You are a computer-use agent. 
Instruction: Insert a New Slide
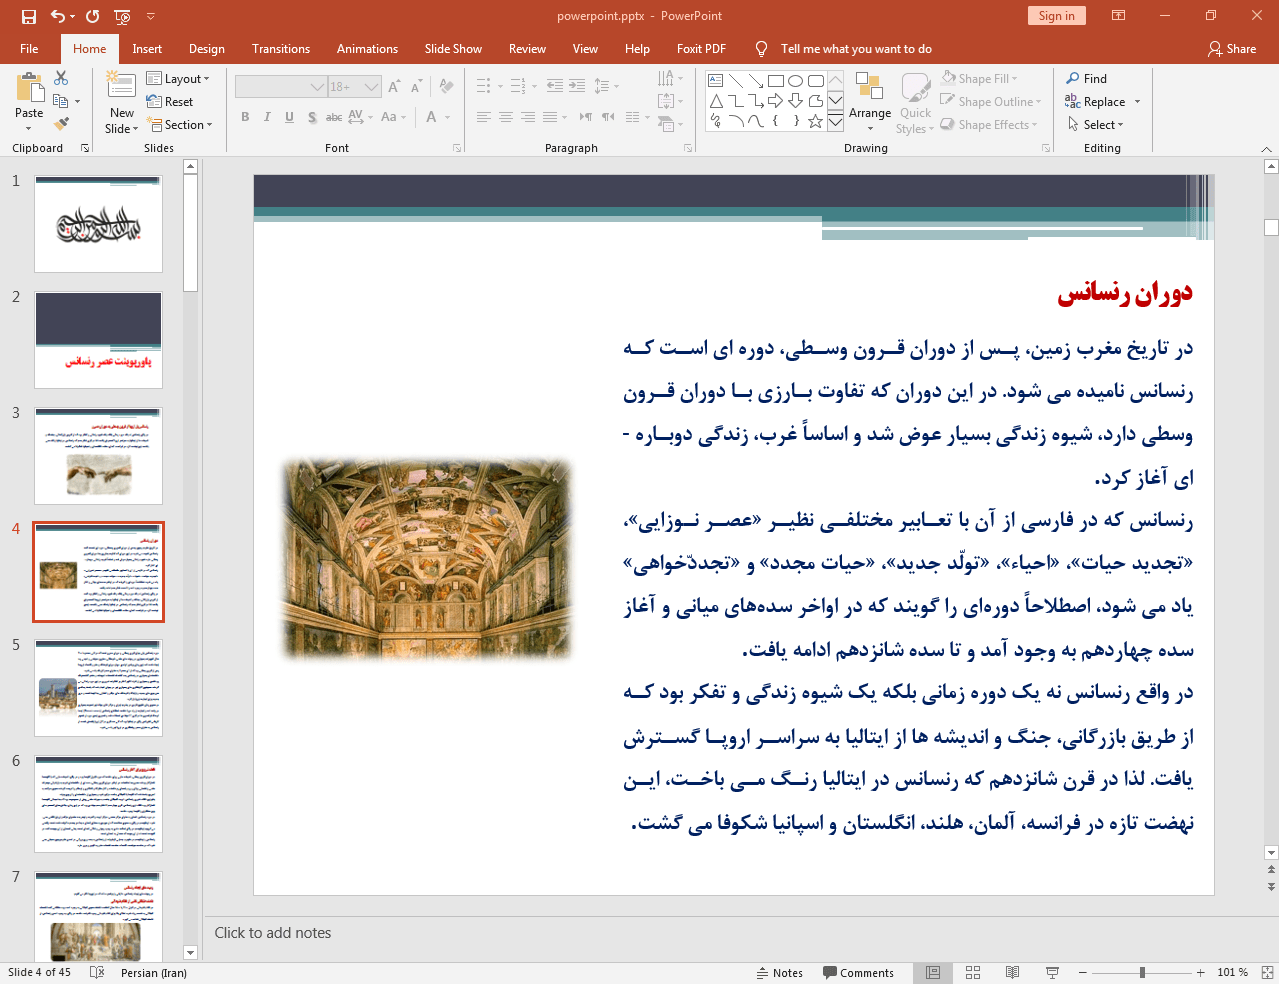coord(122,102)
